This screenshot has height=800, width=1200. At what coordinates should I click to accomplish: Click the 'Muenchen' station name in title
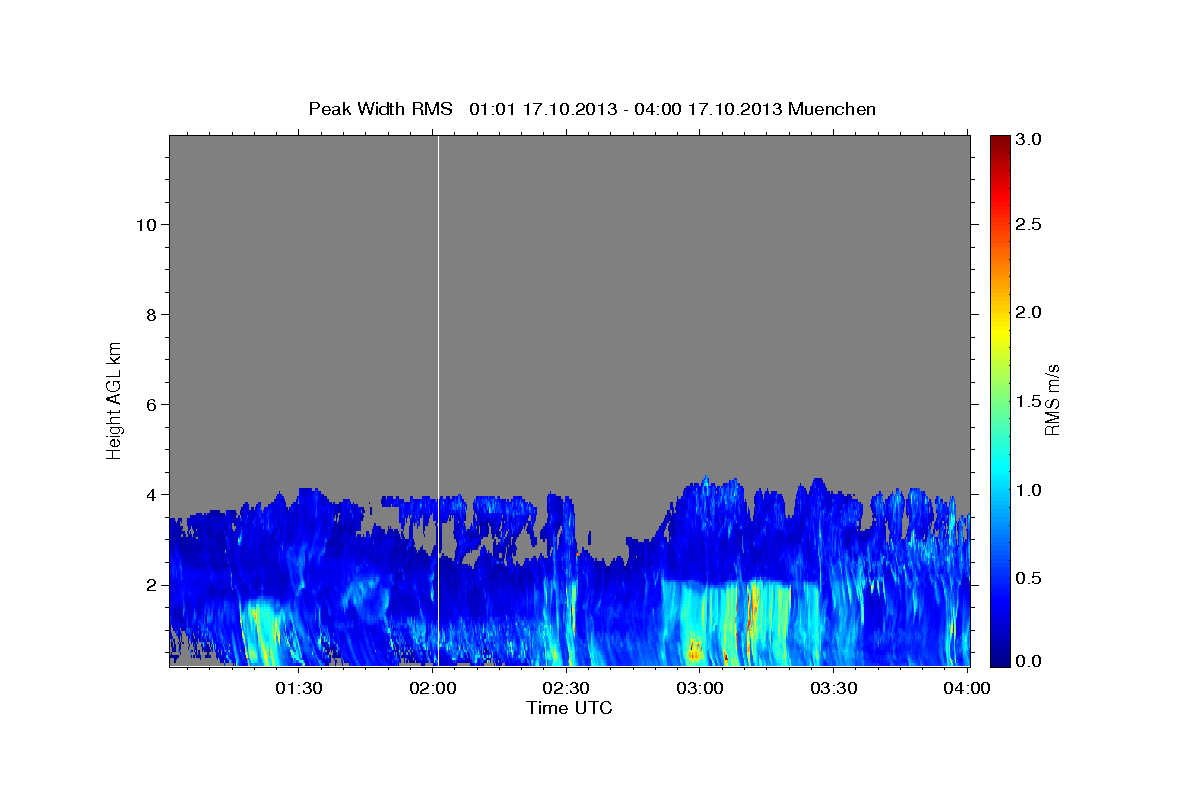coord(832,108)
